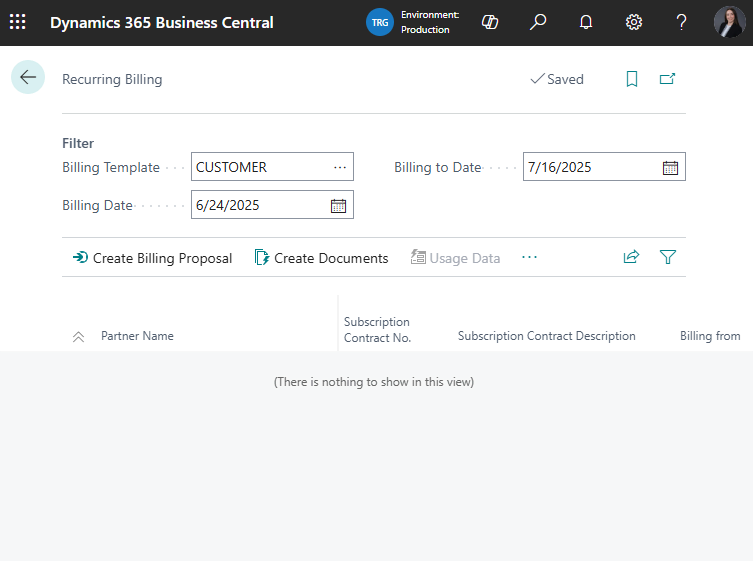Click the share icon in toolbar

(x=631, y=257)
